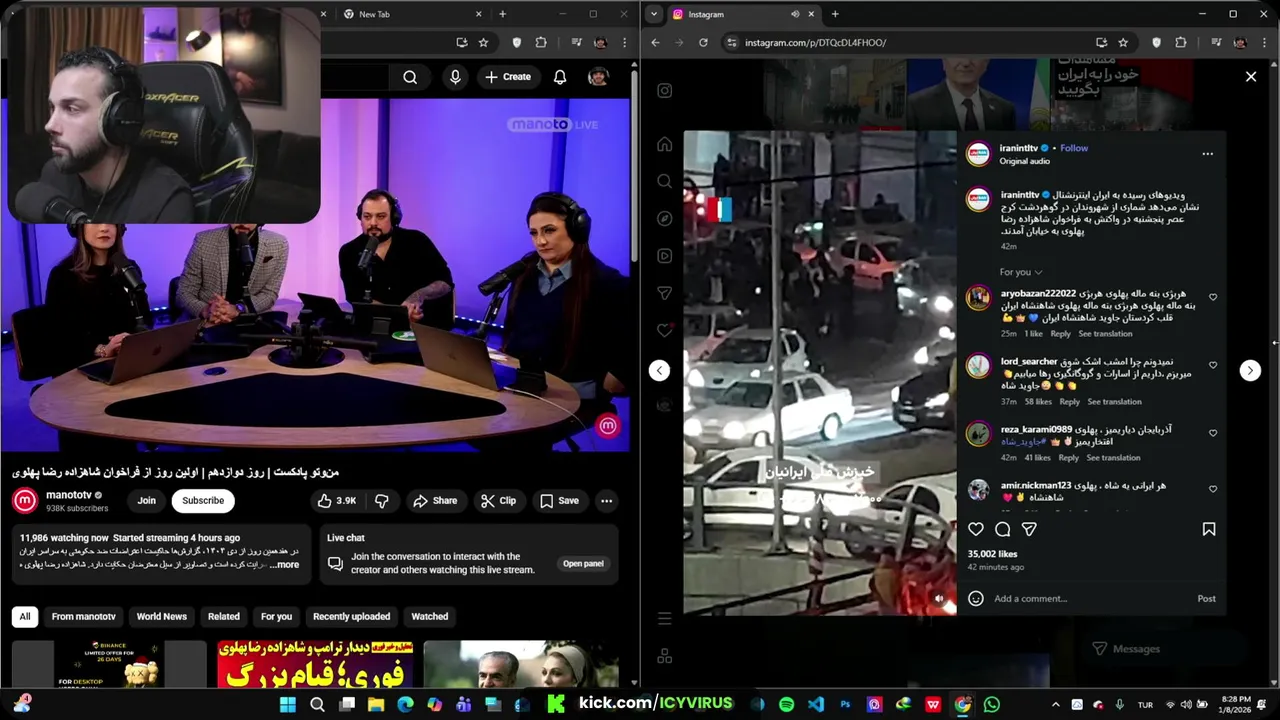
Task: Open Instagram Home from the sidebar
Action: tap(664, 144)
